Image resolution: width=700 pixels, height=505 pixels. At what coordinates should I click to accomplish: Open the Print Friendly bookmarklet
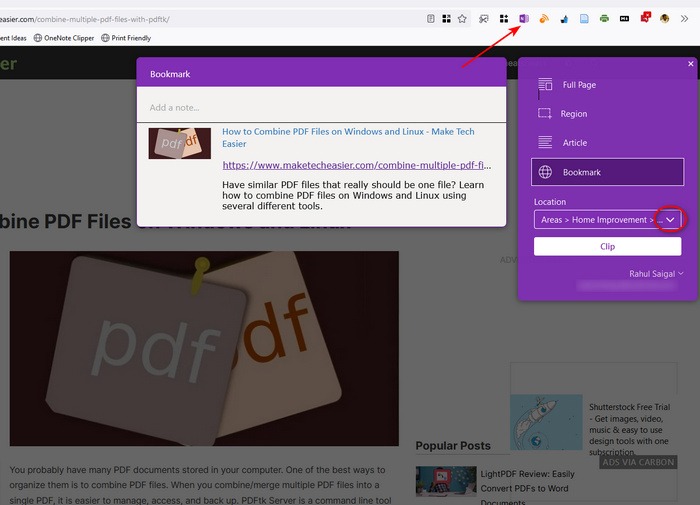click(x=126, y=38)
